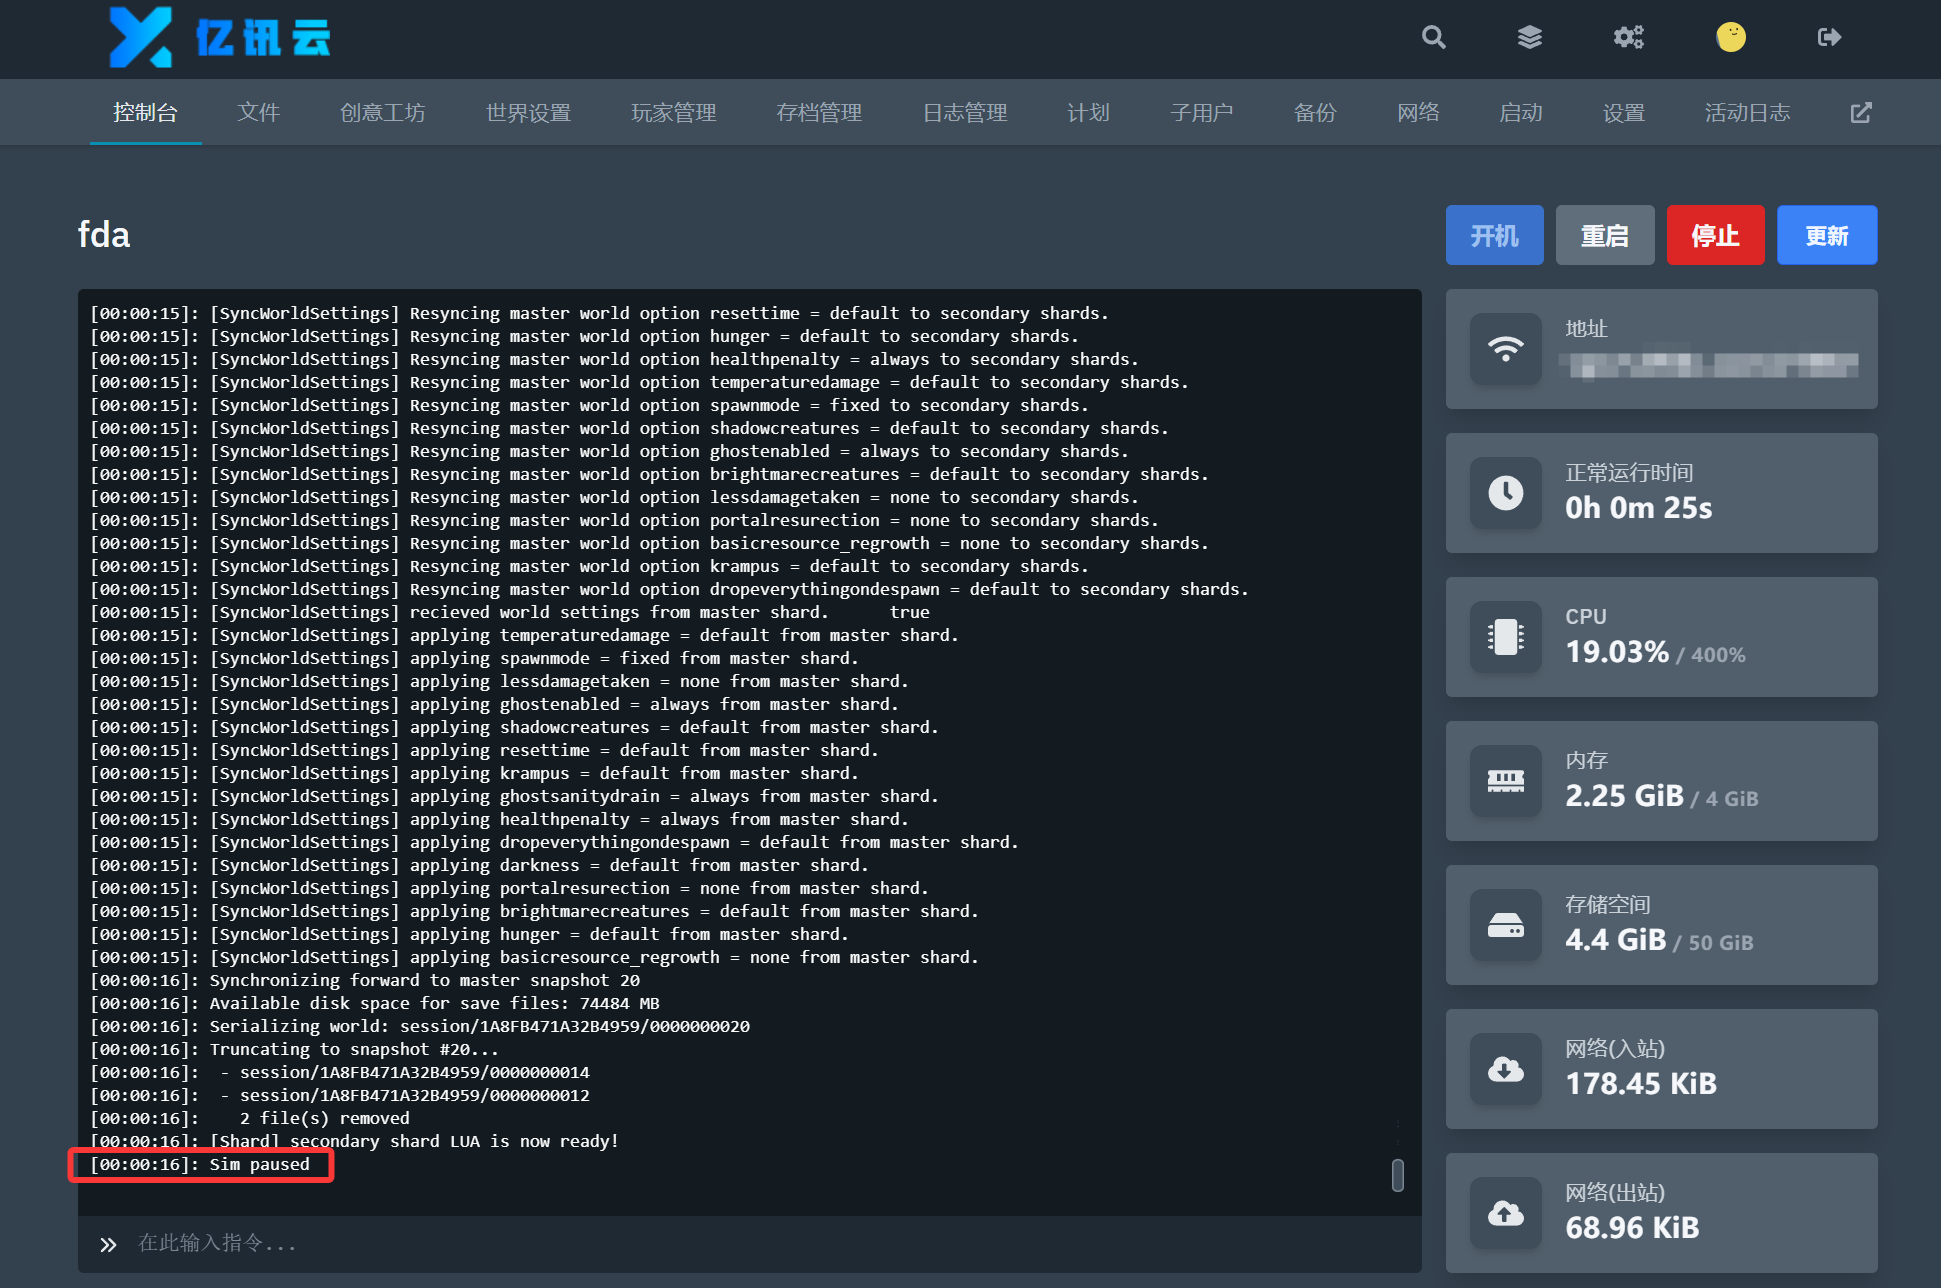Click the blurred server address text
This screenshot has width=1941, height=1288.
(x=1711, y=365)
